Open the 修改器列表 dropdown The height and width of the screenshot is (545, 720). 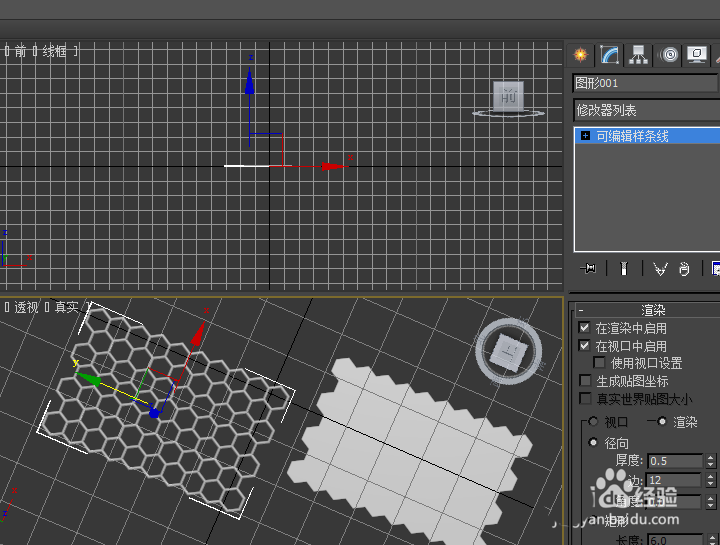[x=646, y=110]
